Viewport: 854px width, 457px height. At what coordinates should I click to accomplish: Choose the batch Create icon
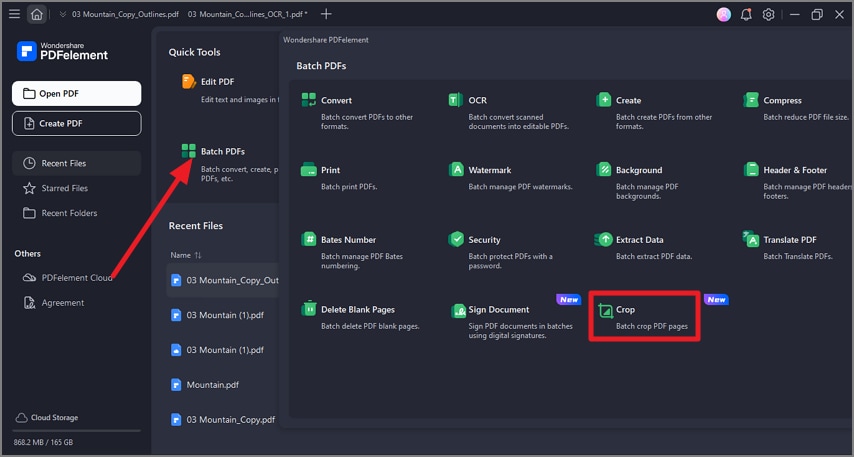(603, 100)
